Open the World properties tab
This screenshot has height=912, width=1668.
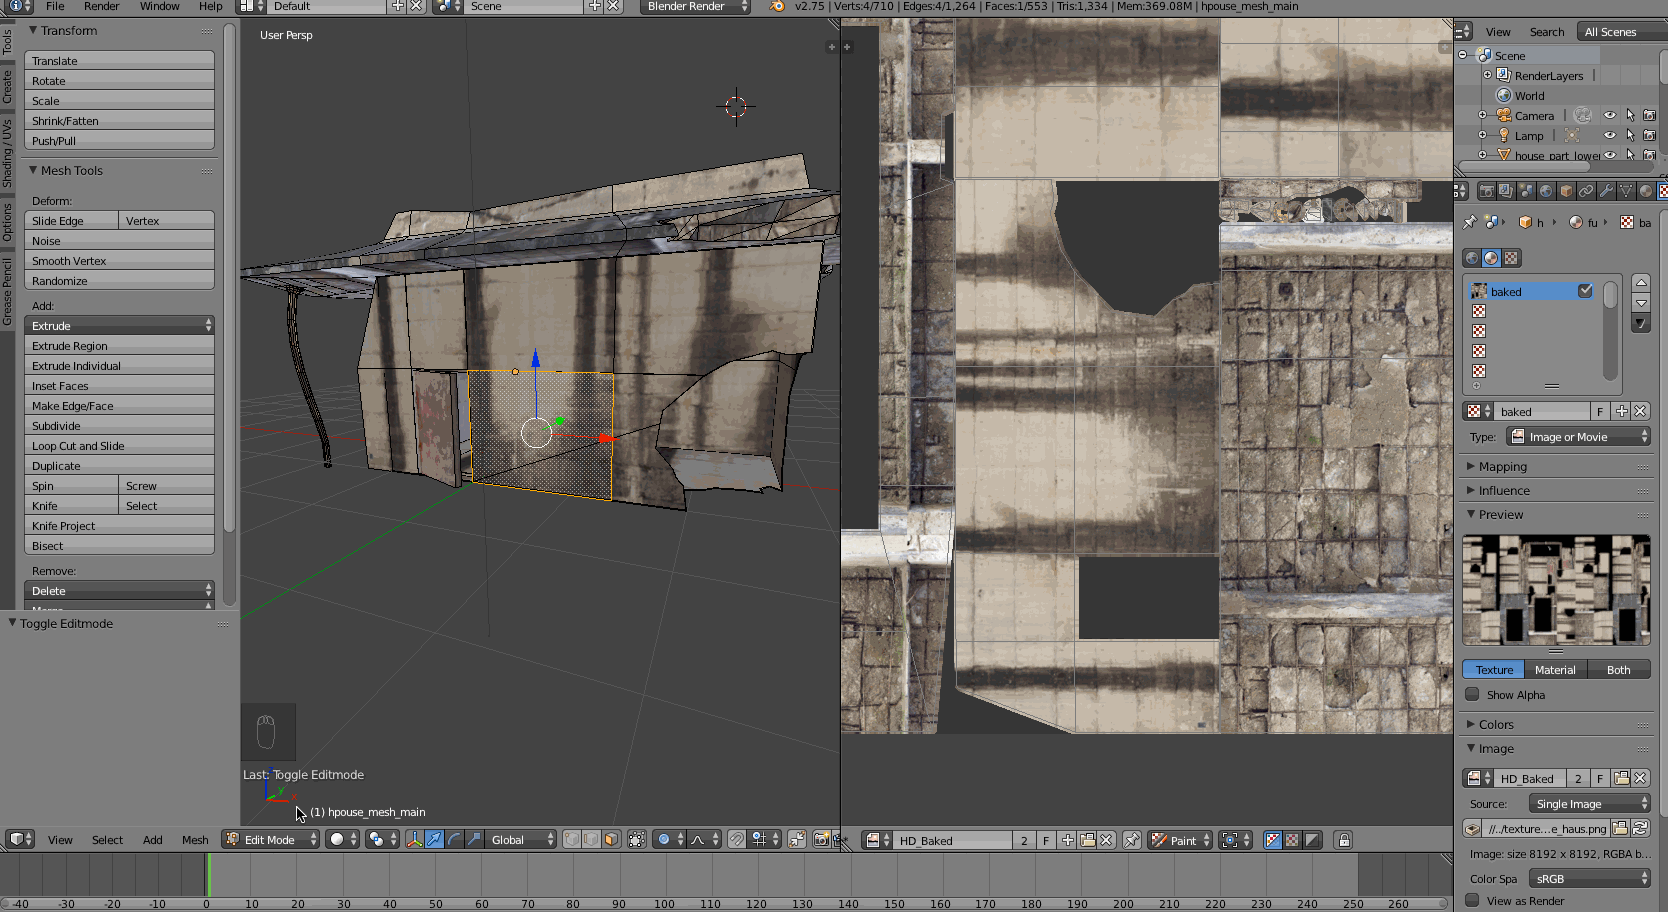tap(1546, 190)
